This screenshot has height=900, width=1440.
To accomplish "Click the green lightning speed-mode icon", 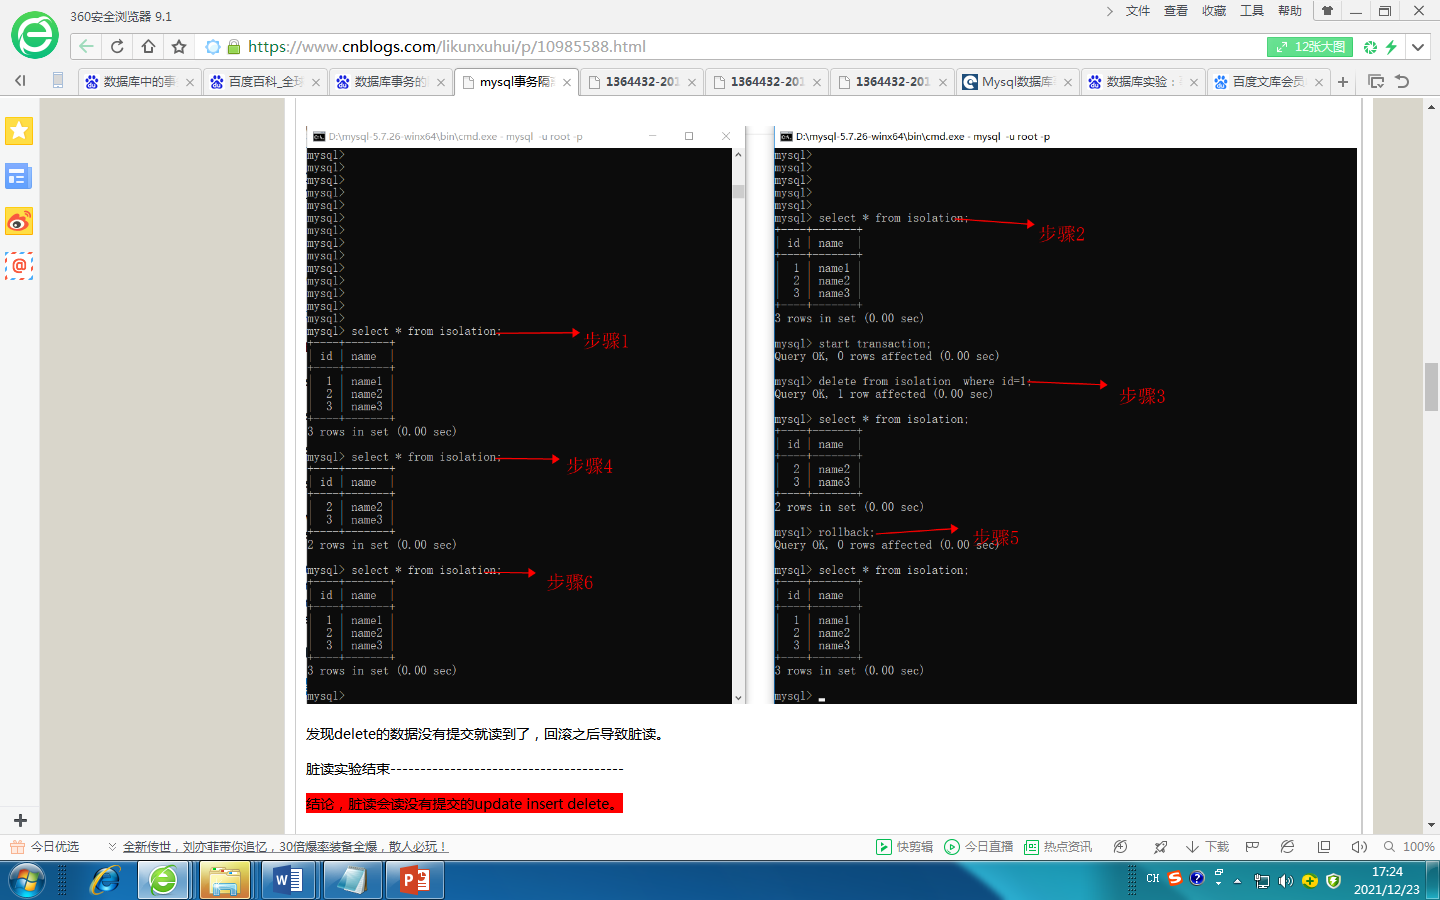I will tap(1391, 47).
